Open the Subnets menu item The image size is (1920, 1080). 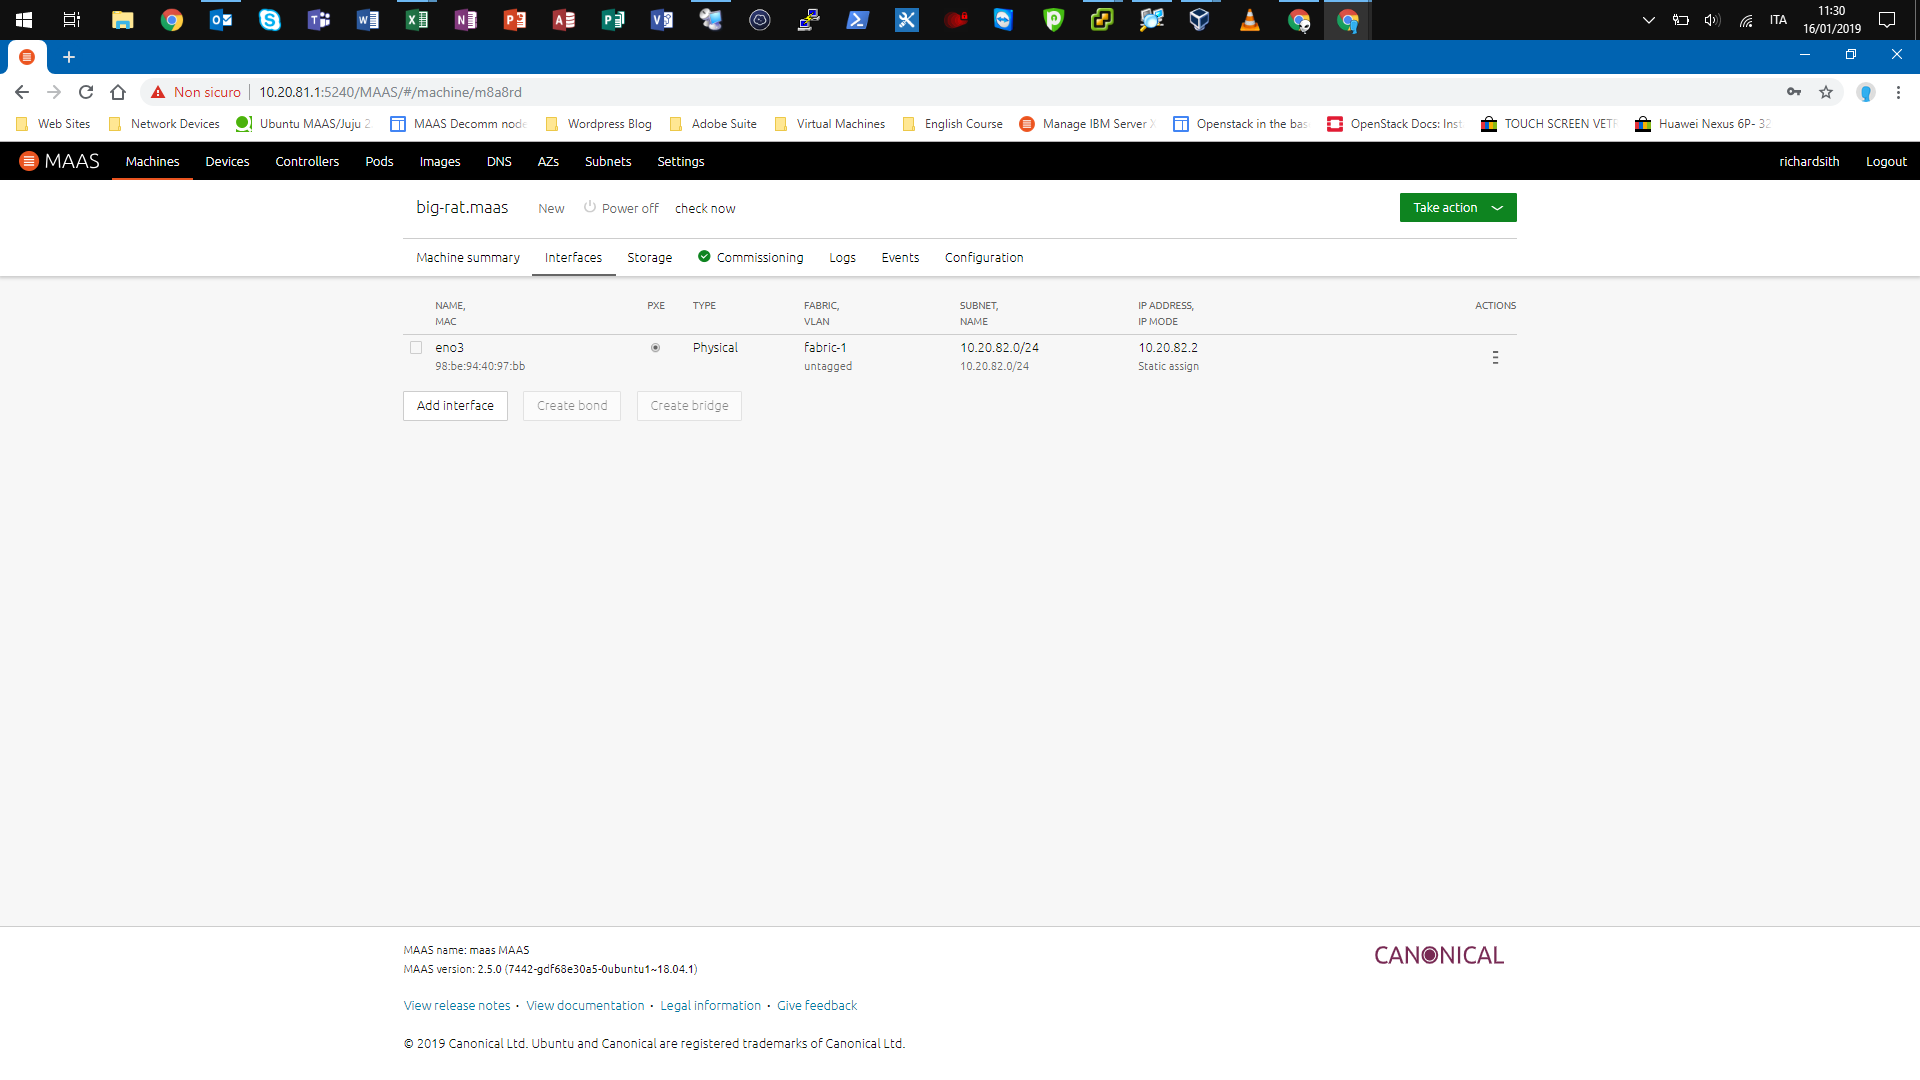[608, 161]
